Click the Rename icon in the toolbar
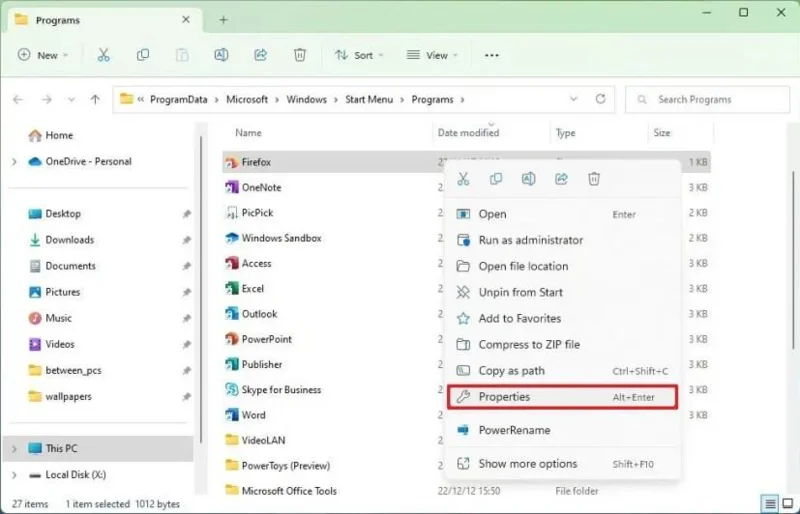The width and height of the screenshot is (800, 514). (221, 55)
